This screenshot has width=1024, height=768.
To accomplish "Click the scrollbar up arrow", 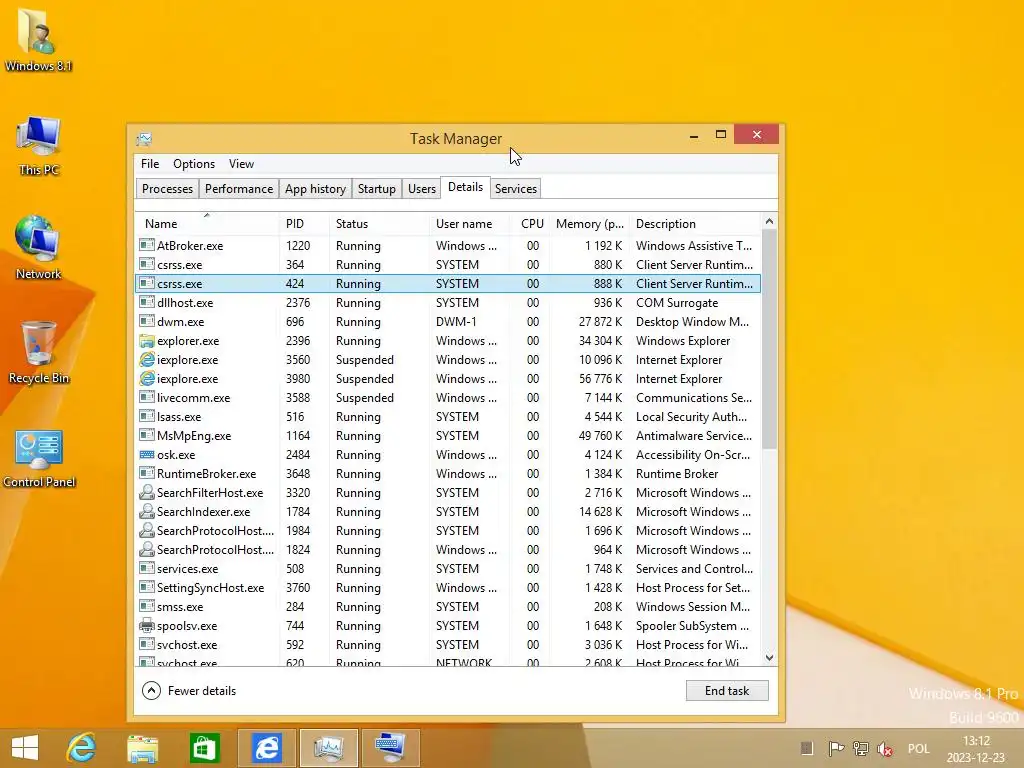I will point(769,221).
